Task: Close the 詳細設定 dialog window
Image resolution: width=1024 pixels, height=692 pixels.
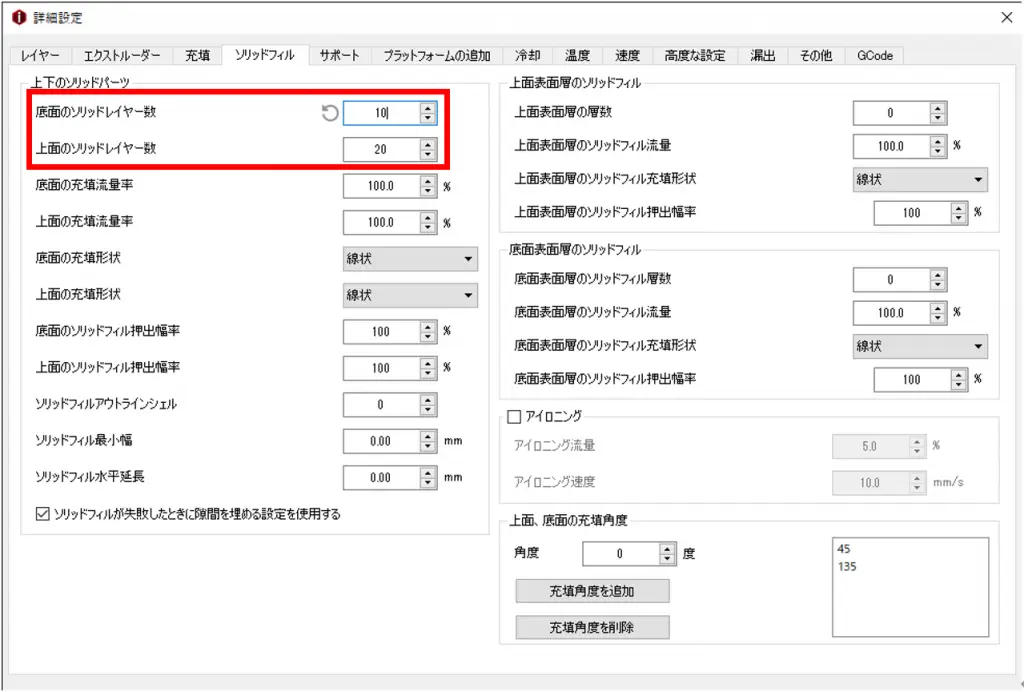Action: point(1006,18)
